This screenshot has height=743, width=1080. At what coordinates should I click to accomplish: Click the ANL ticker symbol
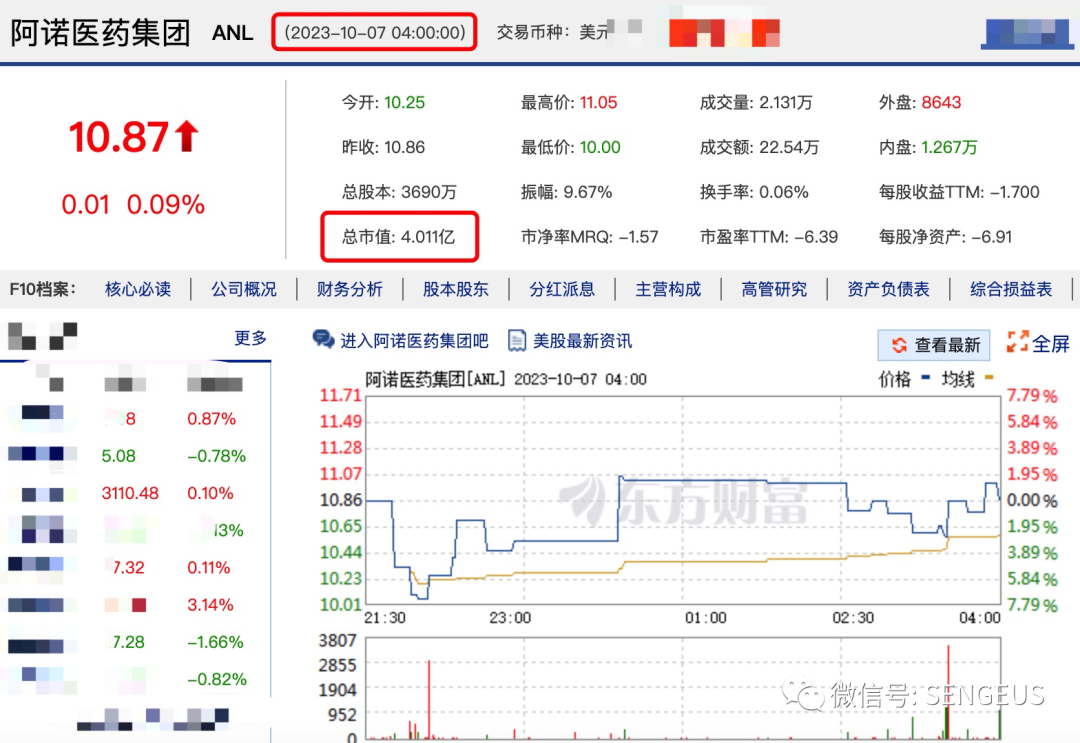pos(232,33)
